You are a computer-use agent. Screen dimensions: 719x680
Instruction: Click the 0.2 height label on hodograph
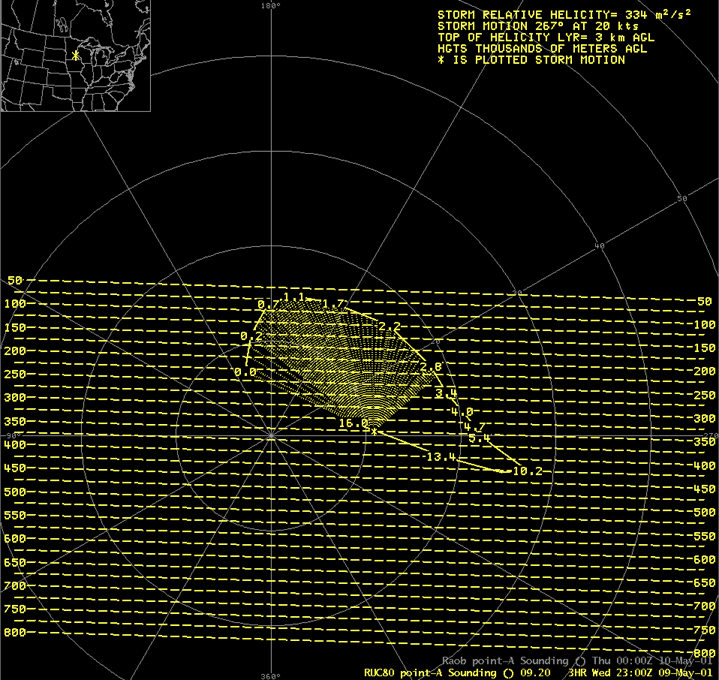[251, 337]
